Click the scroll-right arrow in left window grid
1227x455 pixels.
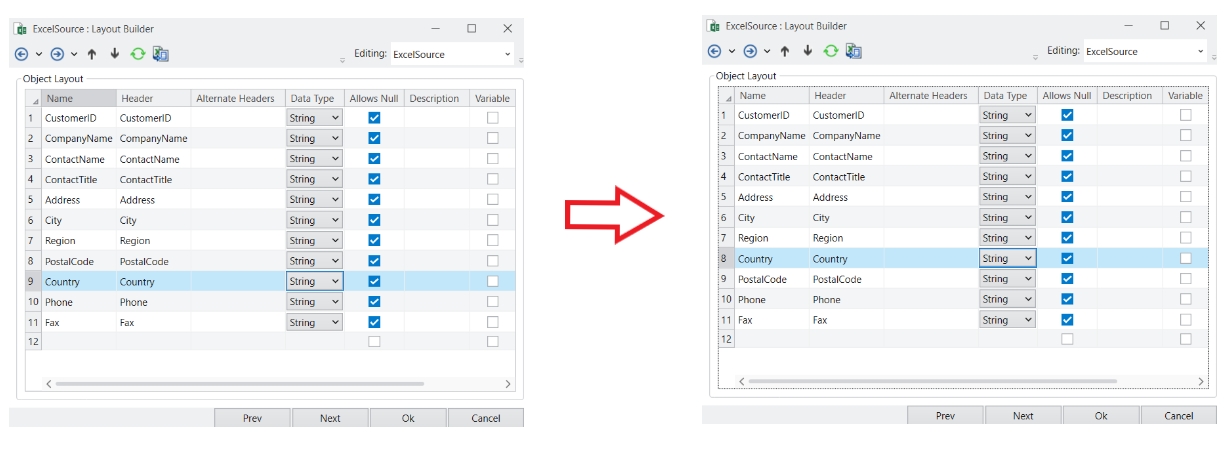[507, 384]
